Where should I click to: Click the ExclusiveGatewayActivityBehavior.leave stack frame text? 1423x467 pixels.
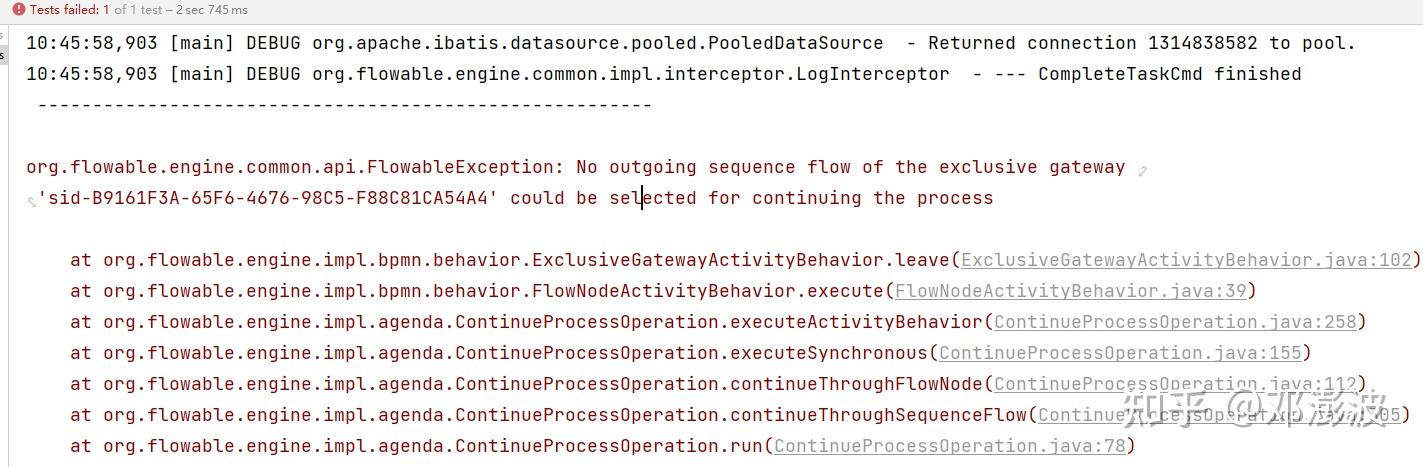(x=510, y=260)
